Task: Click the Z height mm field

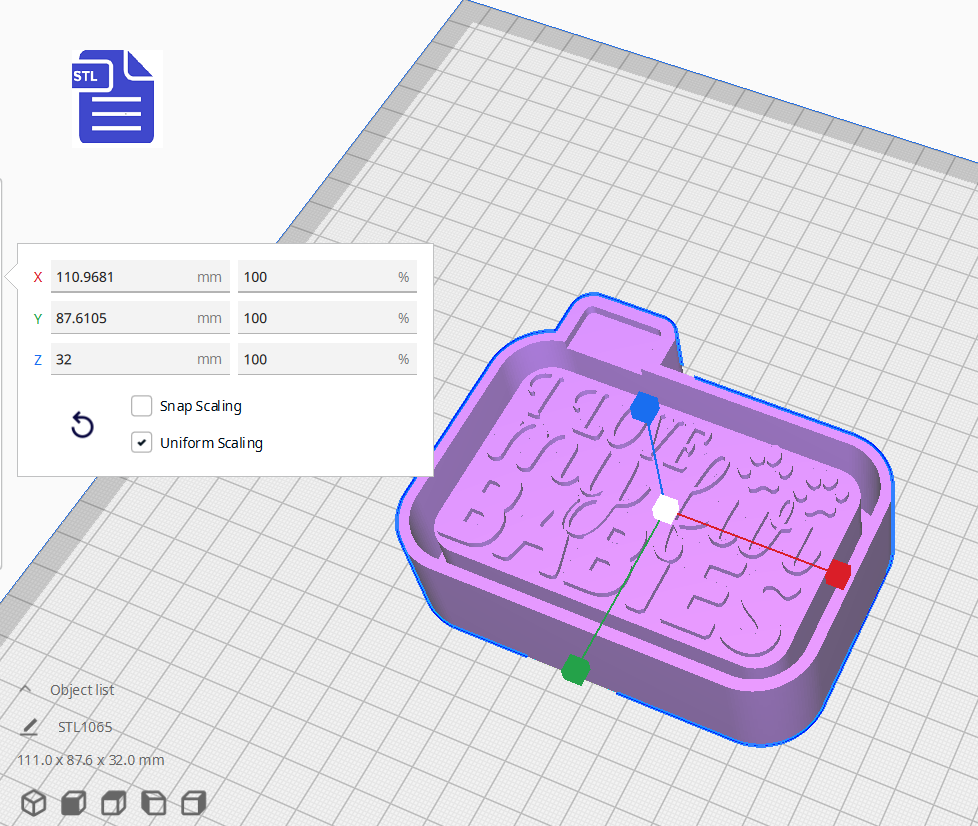Action: point(120,359)
